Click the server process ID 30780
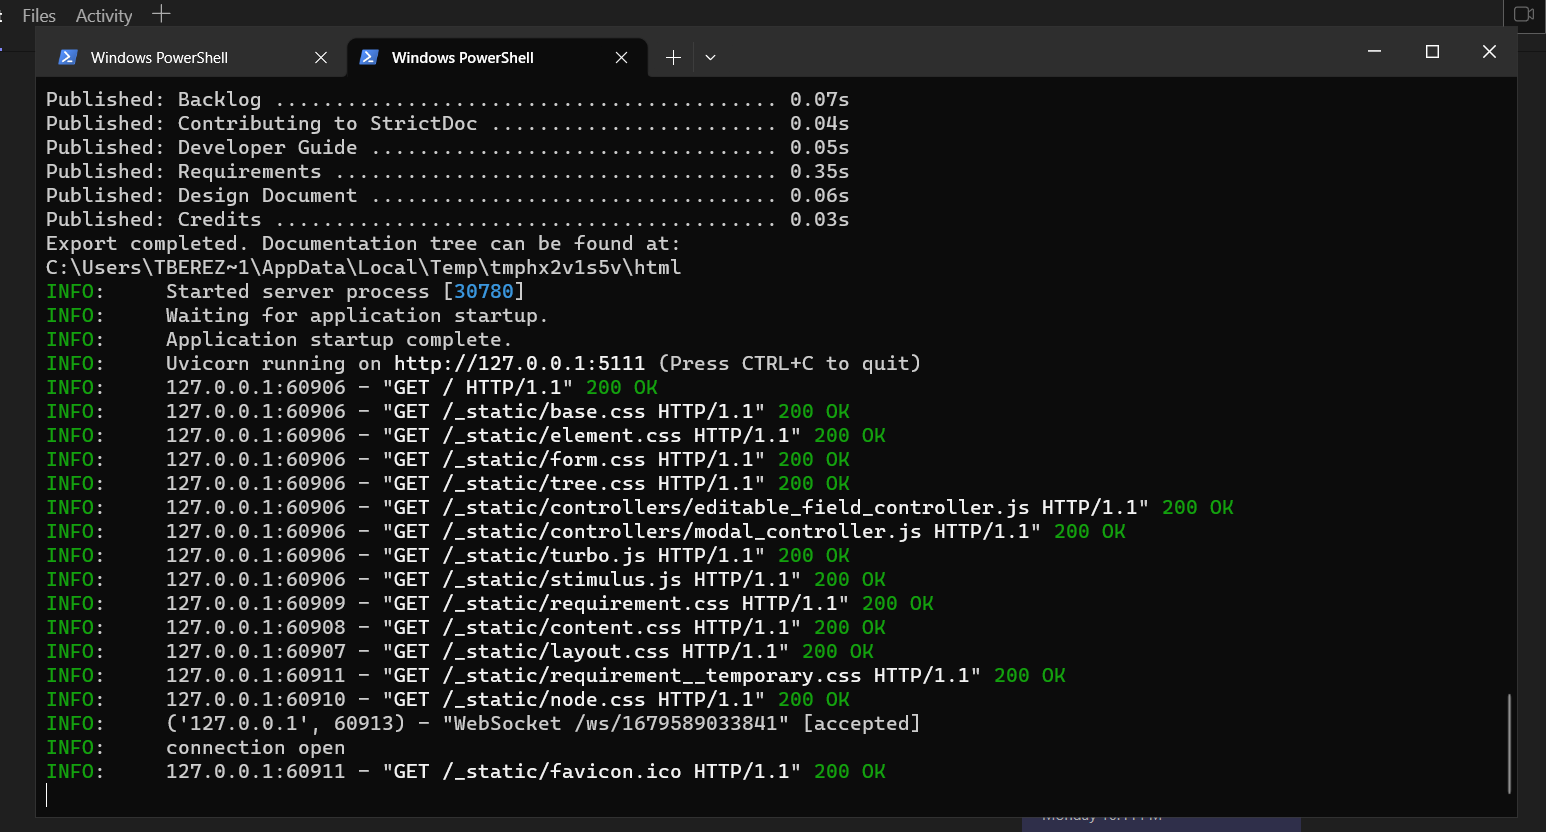This screenshot has height=832, width=1546. [x=485, y=291]
